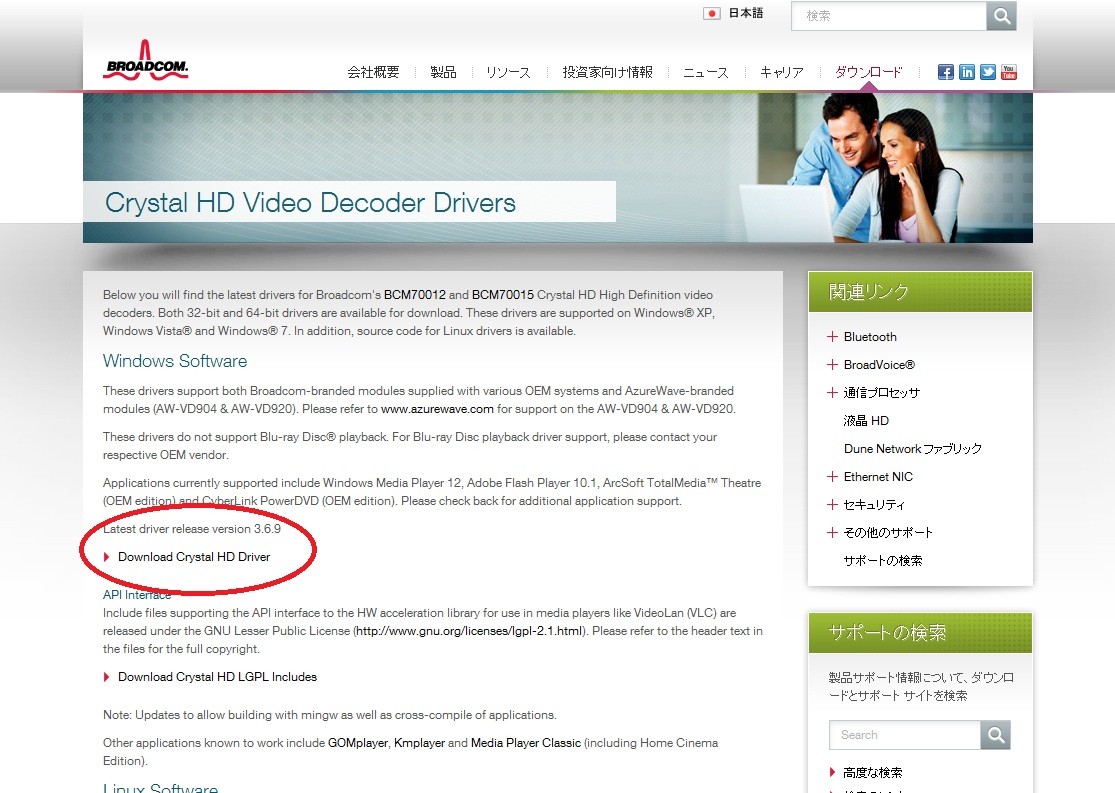Open the サポートの検索 sidebar link
This screenshot has width=1115, height=793.
883,560
